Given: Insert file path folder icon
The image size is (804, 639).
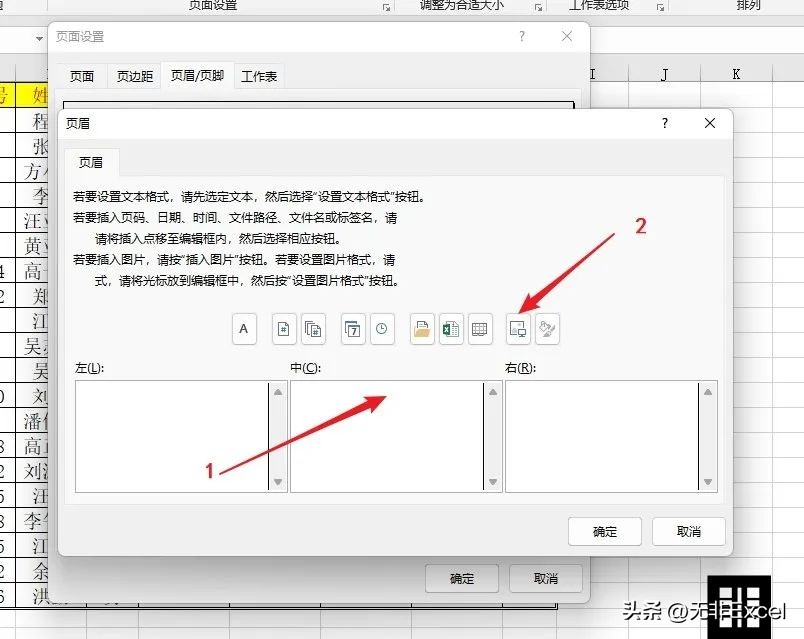Looking at the screenshot, I should coord(422,329).
